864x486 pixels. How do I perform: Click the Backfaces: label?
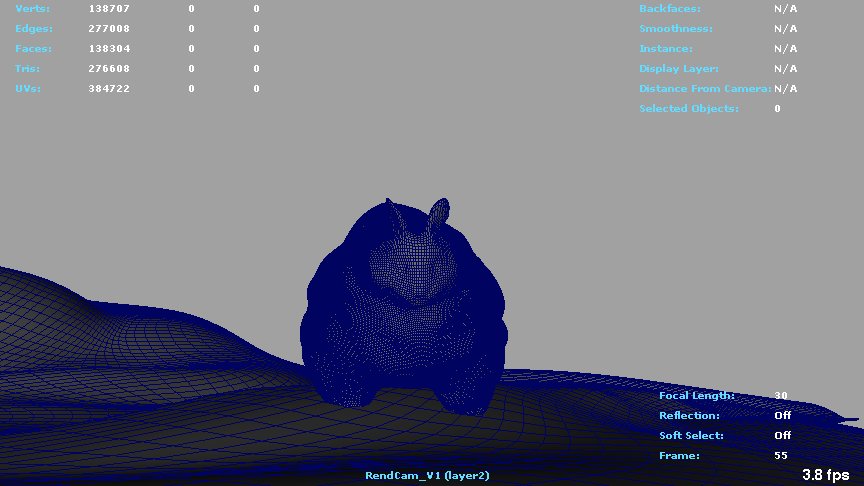click(670, 9)
